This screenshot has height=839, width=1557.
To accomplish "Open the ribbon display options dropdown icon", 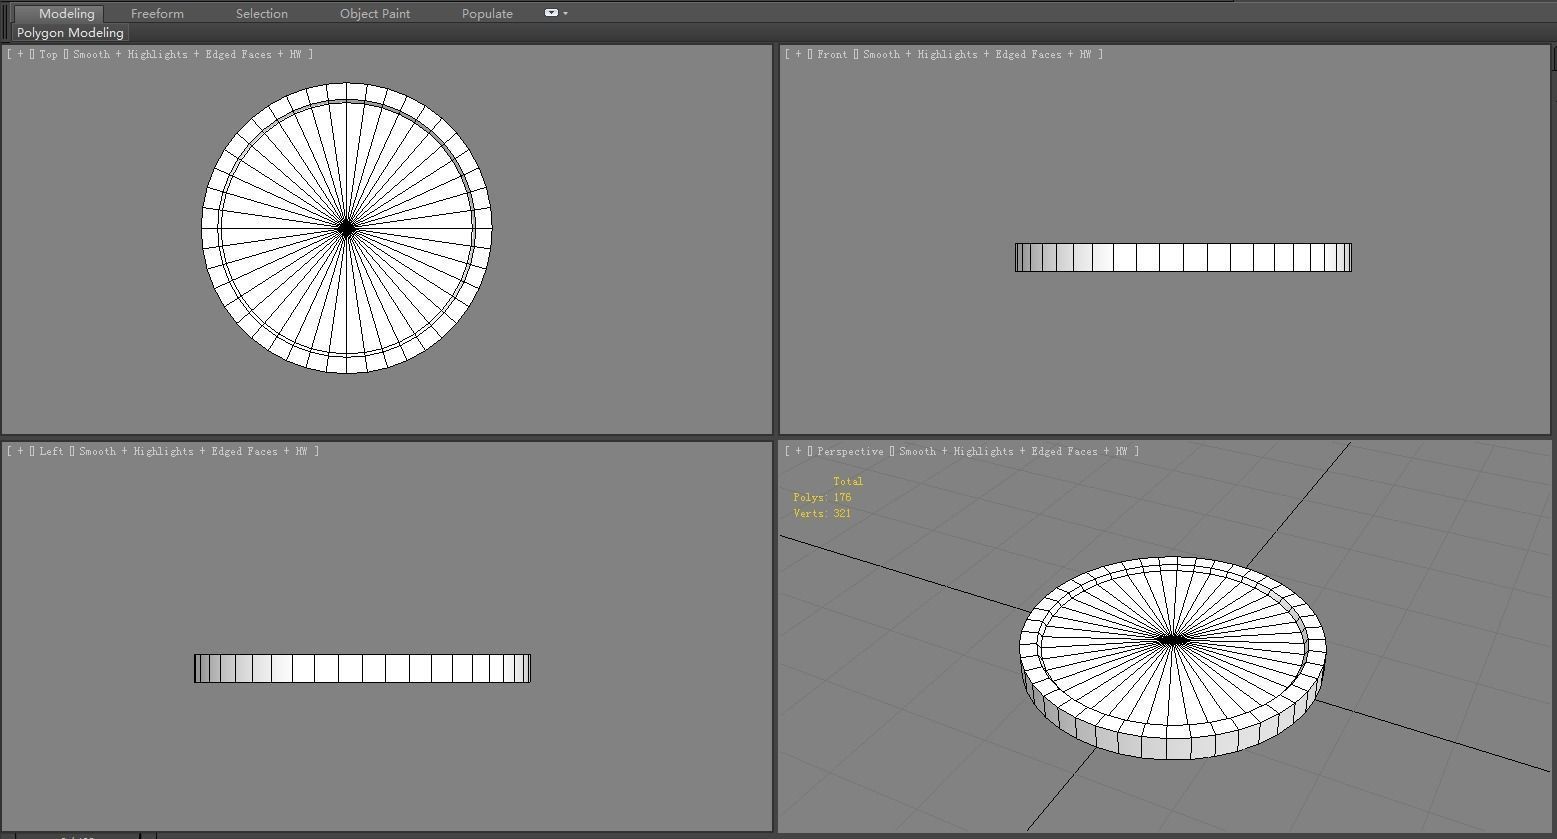I will coord(555,13).
